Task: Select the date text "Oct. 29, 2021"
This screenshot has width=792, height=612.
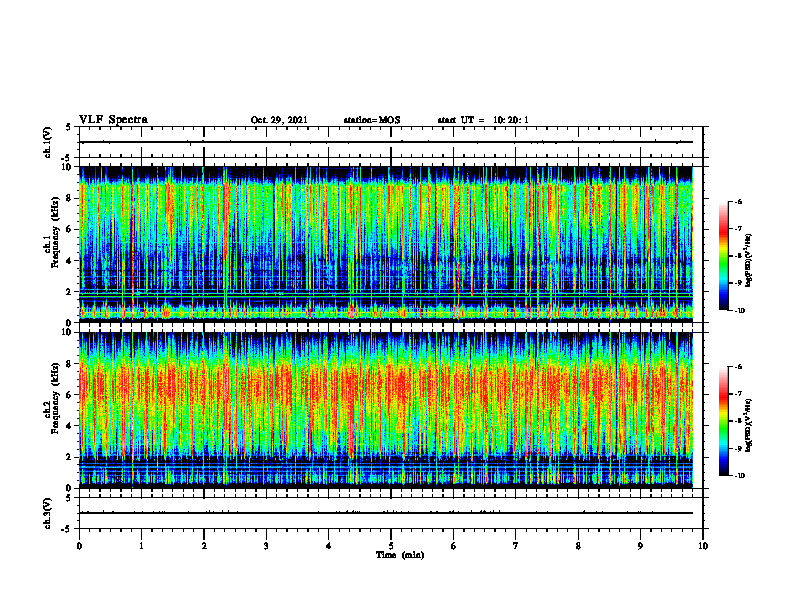Action: pyautogui.click(x=279, y=120)
